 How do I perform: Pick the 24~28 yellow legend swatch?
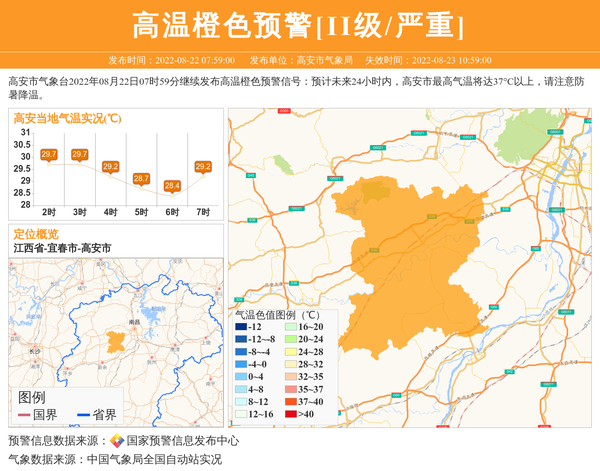coord(291,352)
